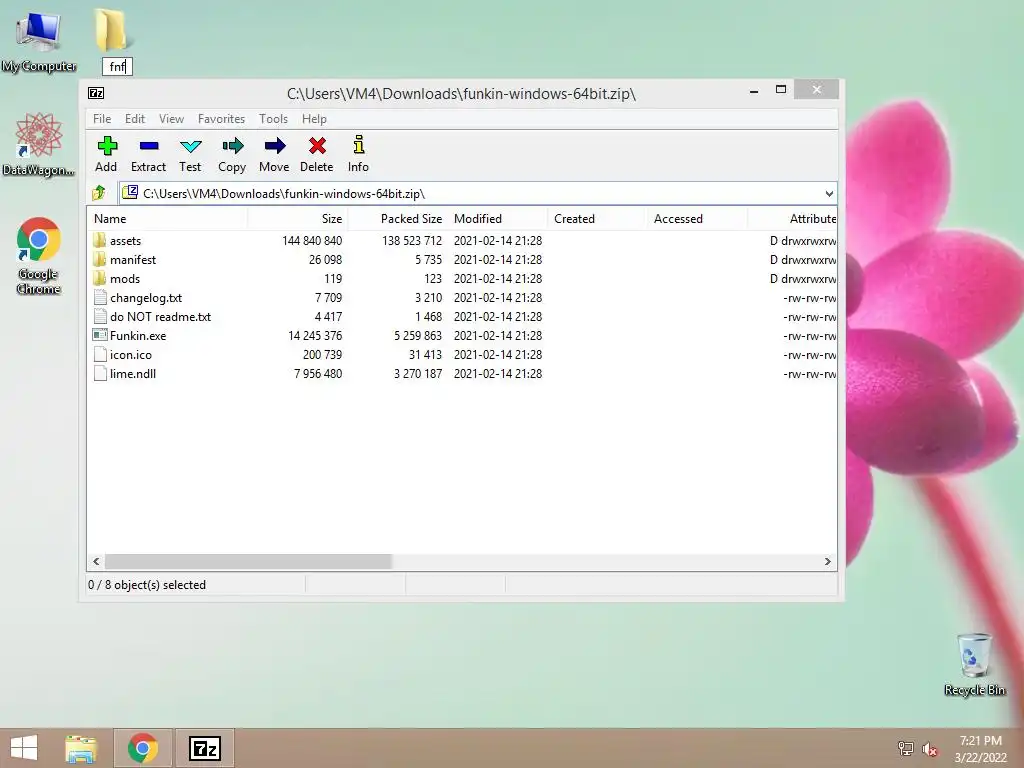Image resolution: width=1024 pixels, height=768 pixels.
Task: Open the Help menu
Action: (x=314, y=119)
